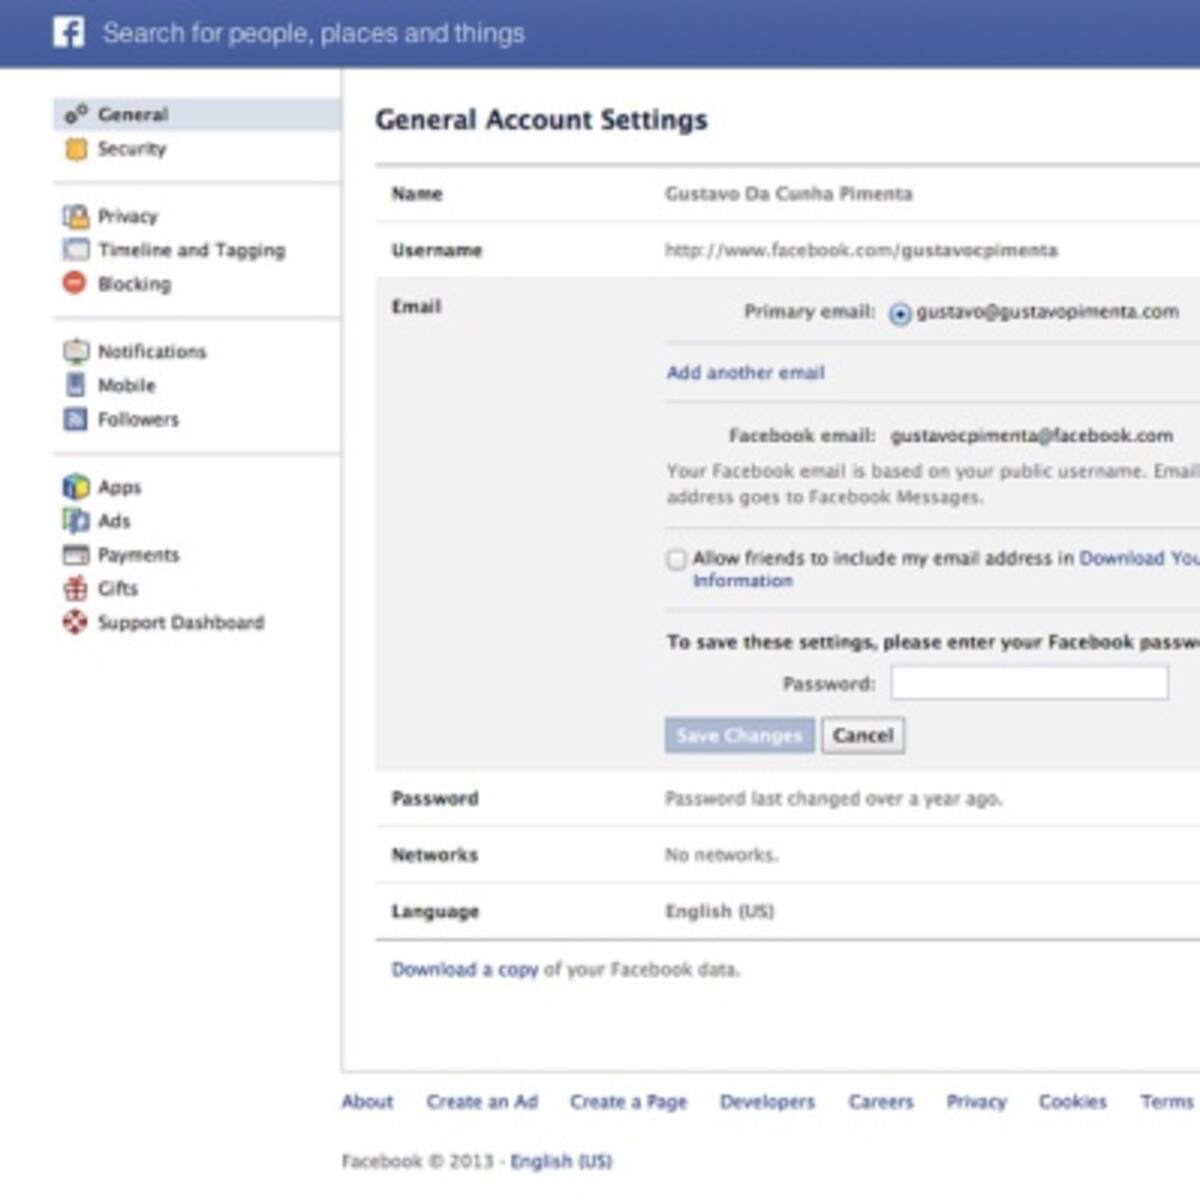Screen dimensions: 1200x1200
Task: Click the Followers RSS icon
Action: click(75, 419)
